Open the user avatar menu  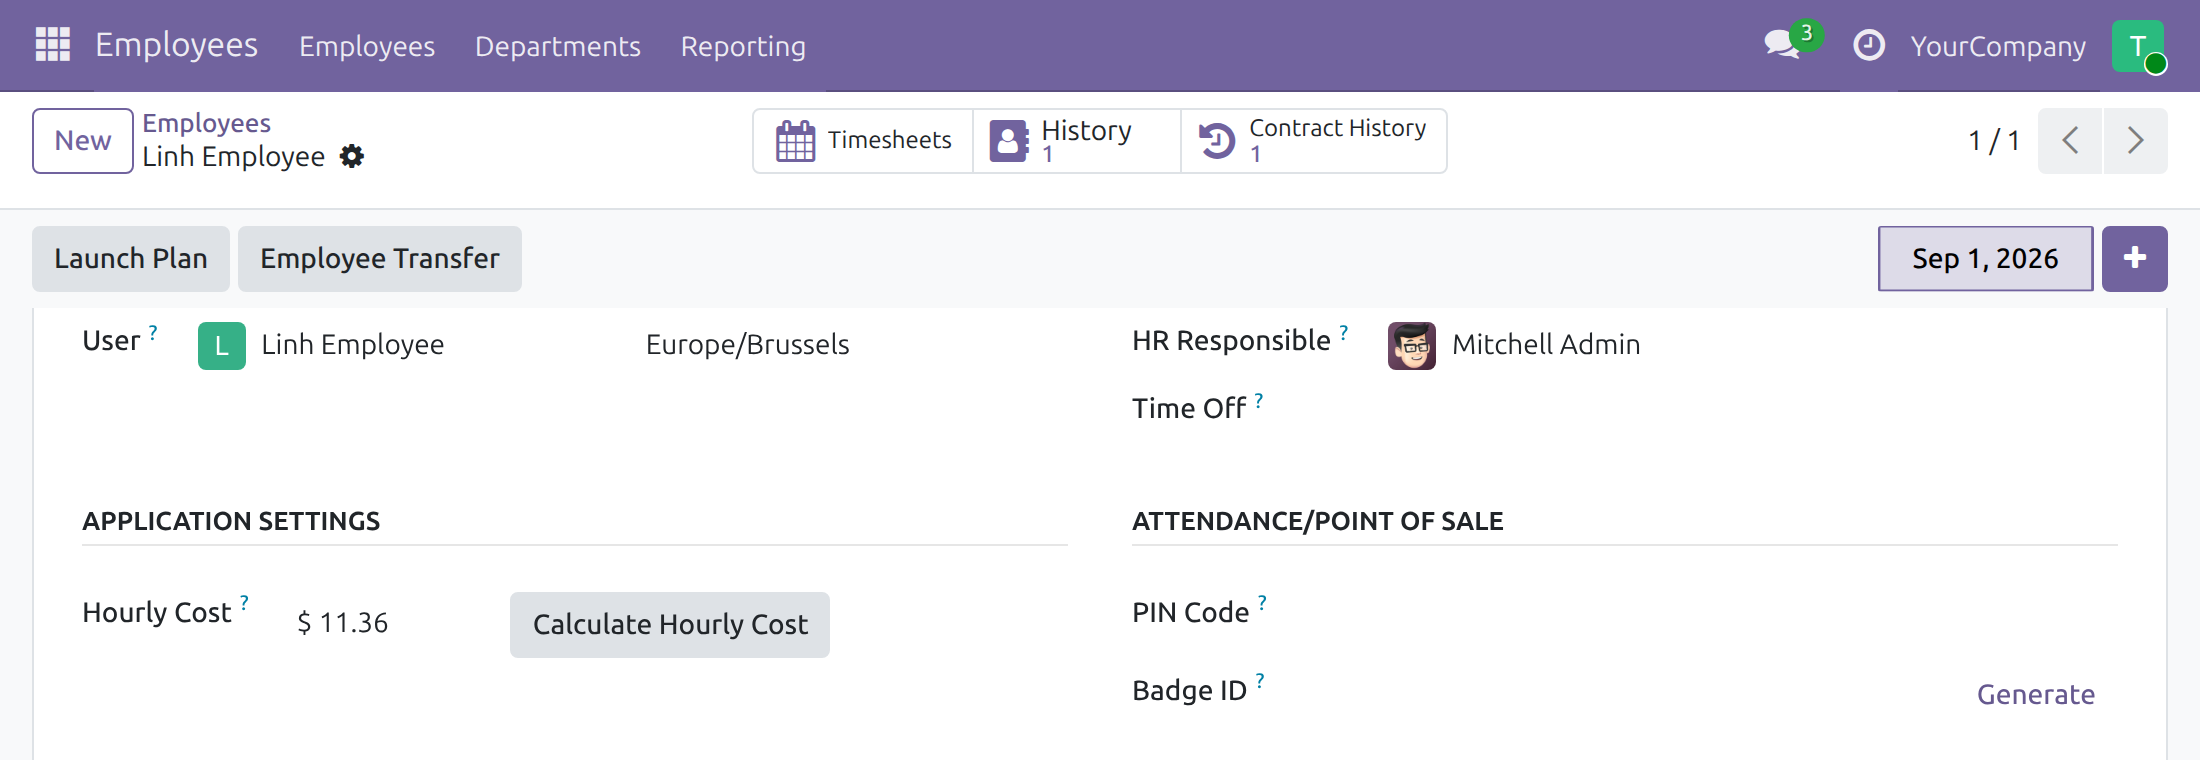(x=2138, y=46)
